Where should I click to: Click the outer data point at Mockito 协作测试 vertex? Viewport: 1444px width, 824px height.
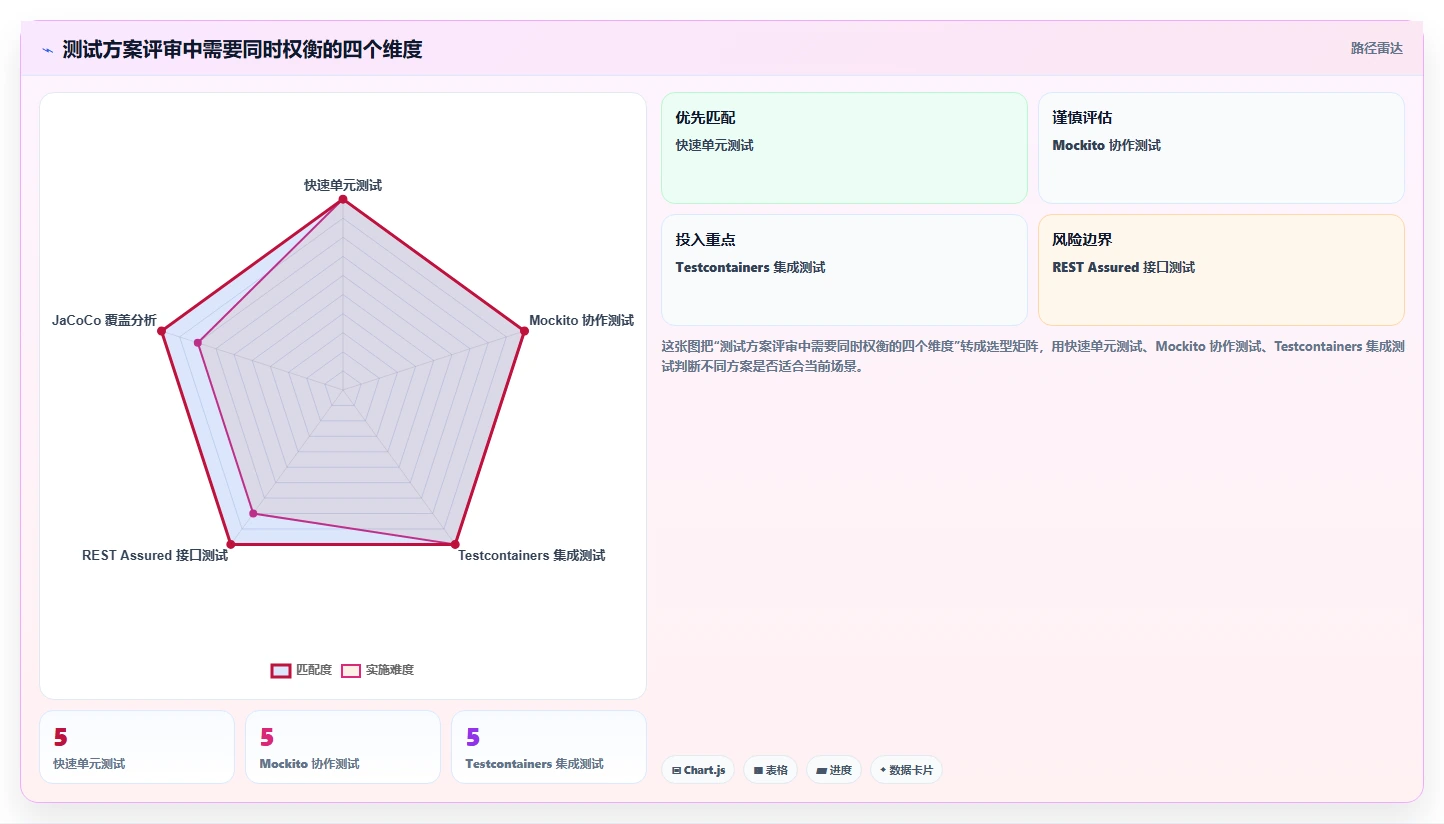(523, 331)
